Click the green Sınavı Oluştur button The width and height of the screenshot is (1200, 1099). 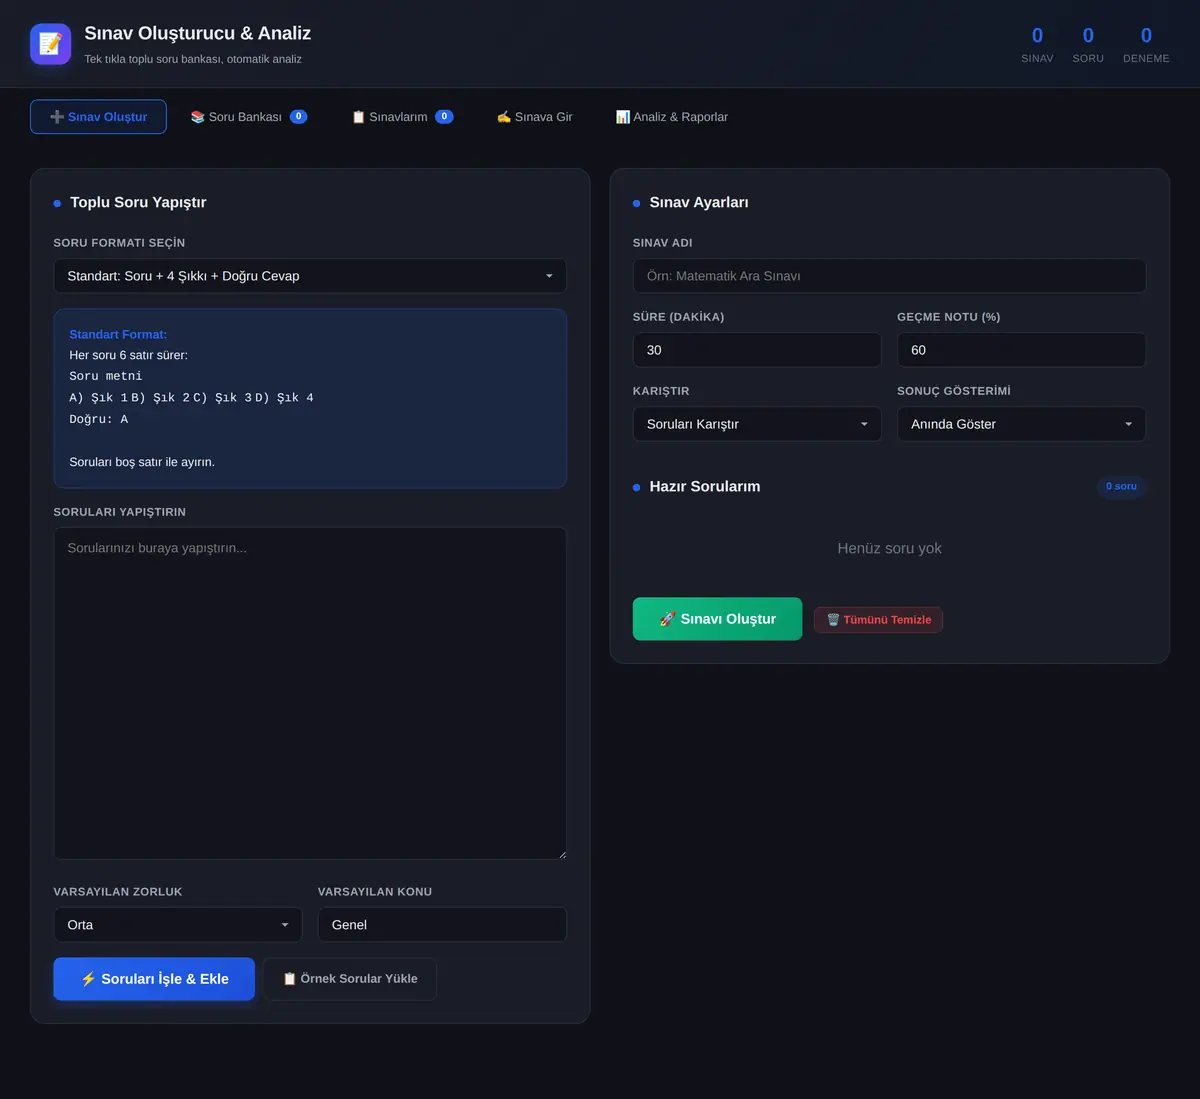[717, 619]
